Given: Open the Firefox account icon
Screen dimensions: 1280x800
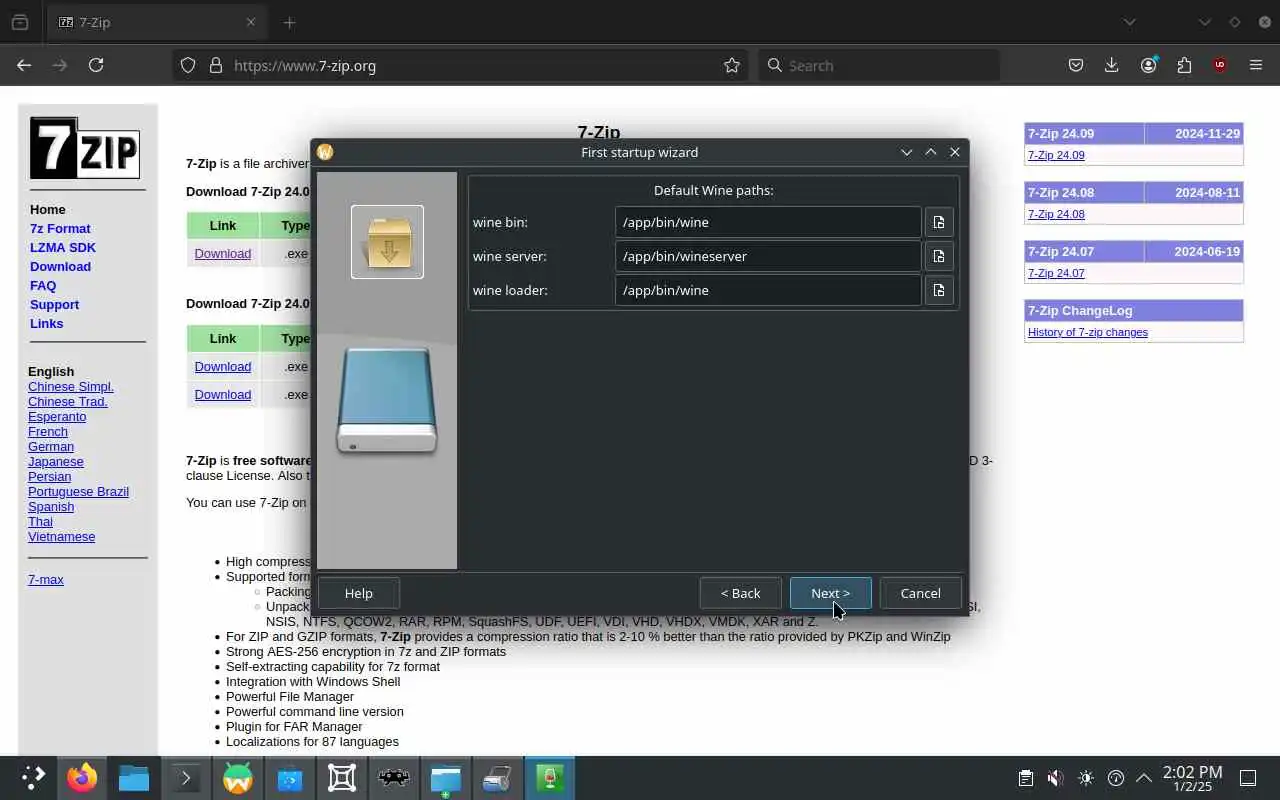Looking at the screenshot, I should pos(1148,65).
